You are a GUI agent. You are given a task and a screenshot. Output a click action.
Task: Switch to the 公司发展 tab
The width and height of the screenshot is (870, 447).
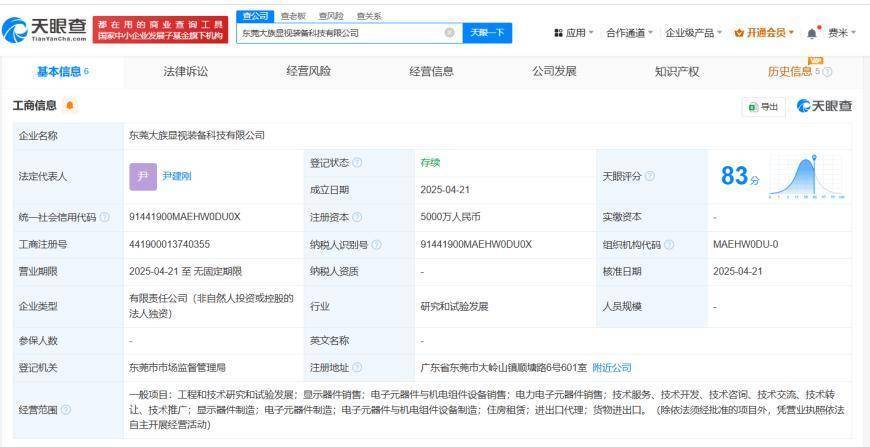click(x=554, y=72)
